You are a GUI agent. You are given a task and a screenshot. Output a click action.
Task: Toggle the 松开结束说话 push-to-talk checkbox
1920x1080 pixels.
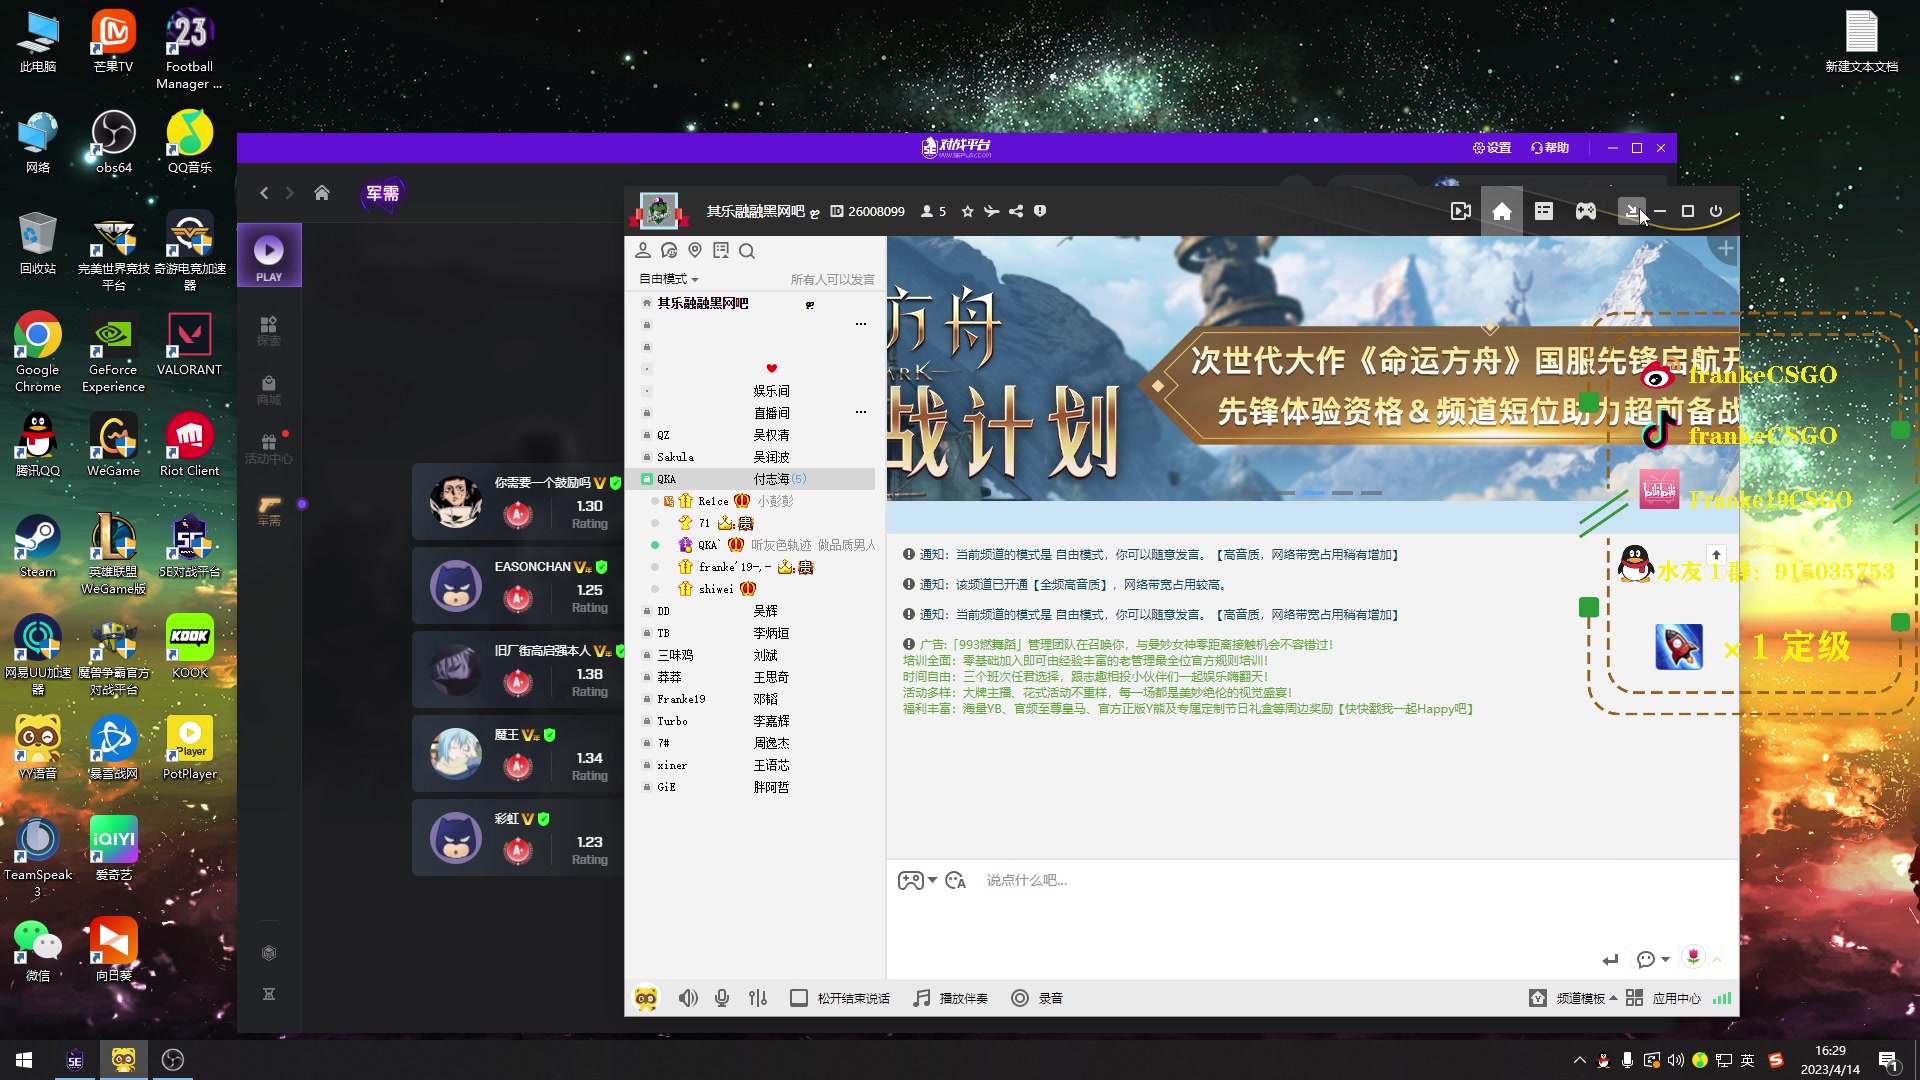pos(799,998)
